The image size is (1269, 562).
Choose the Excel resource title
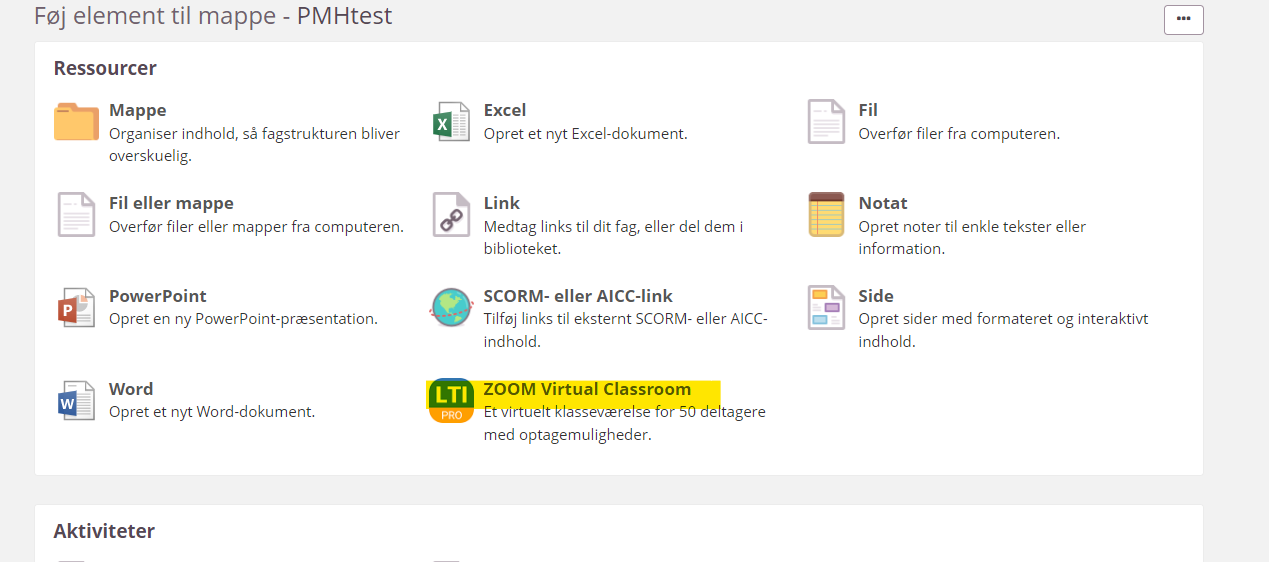coord(504,110)
